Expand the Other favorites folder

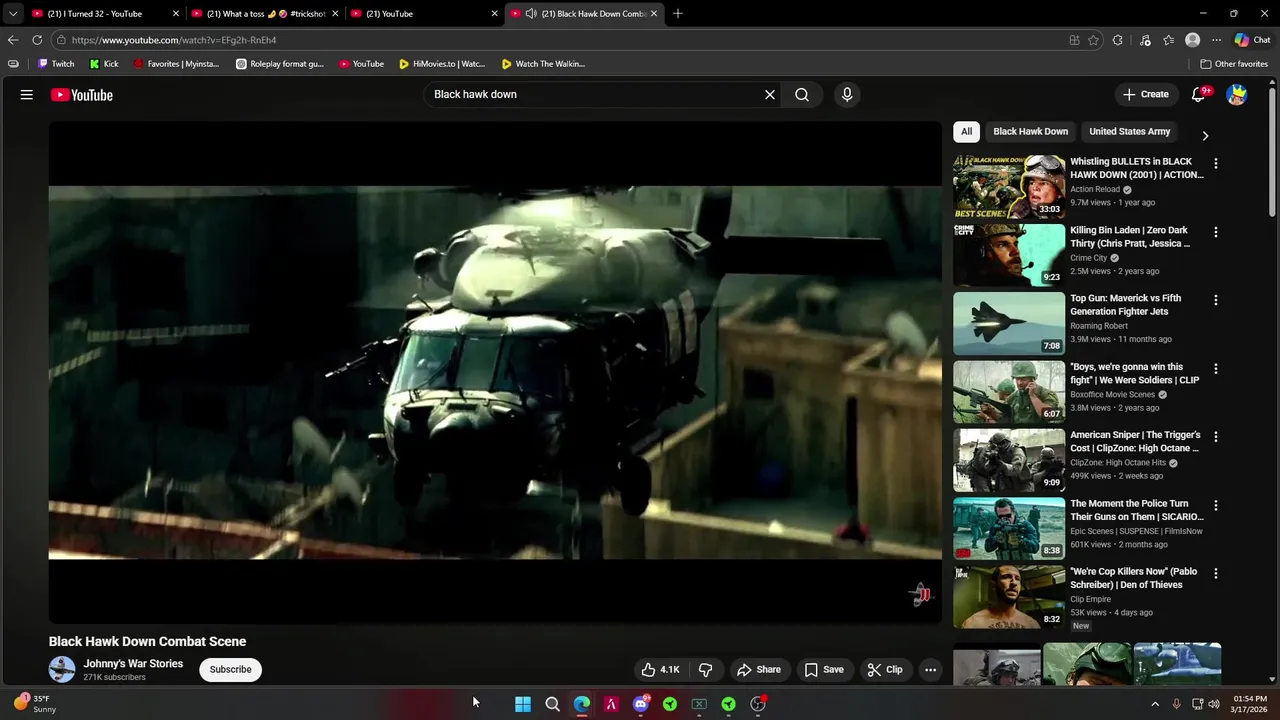tap(1234, 64)
